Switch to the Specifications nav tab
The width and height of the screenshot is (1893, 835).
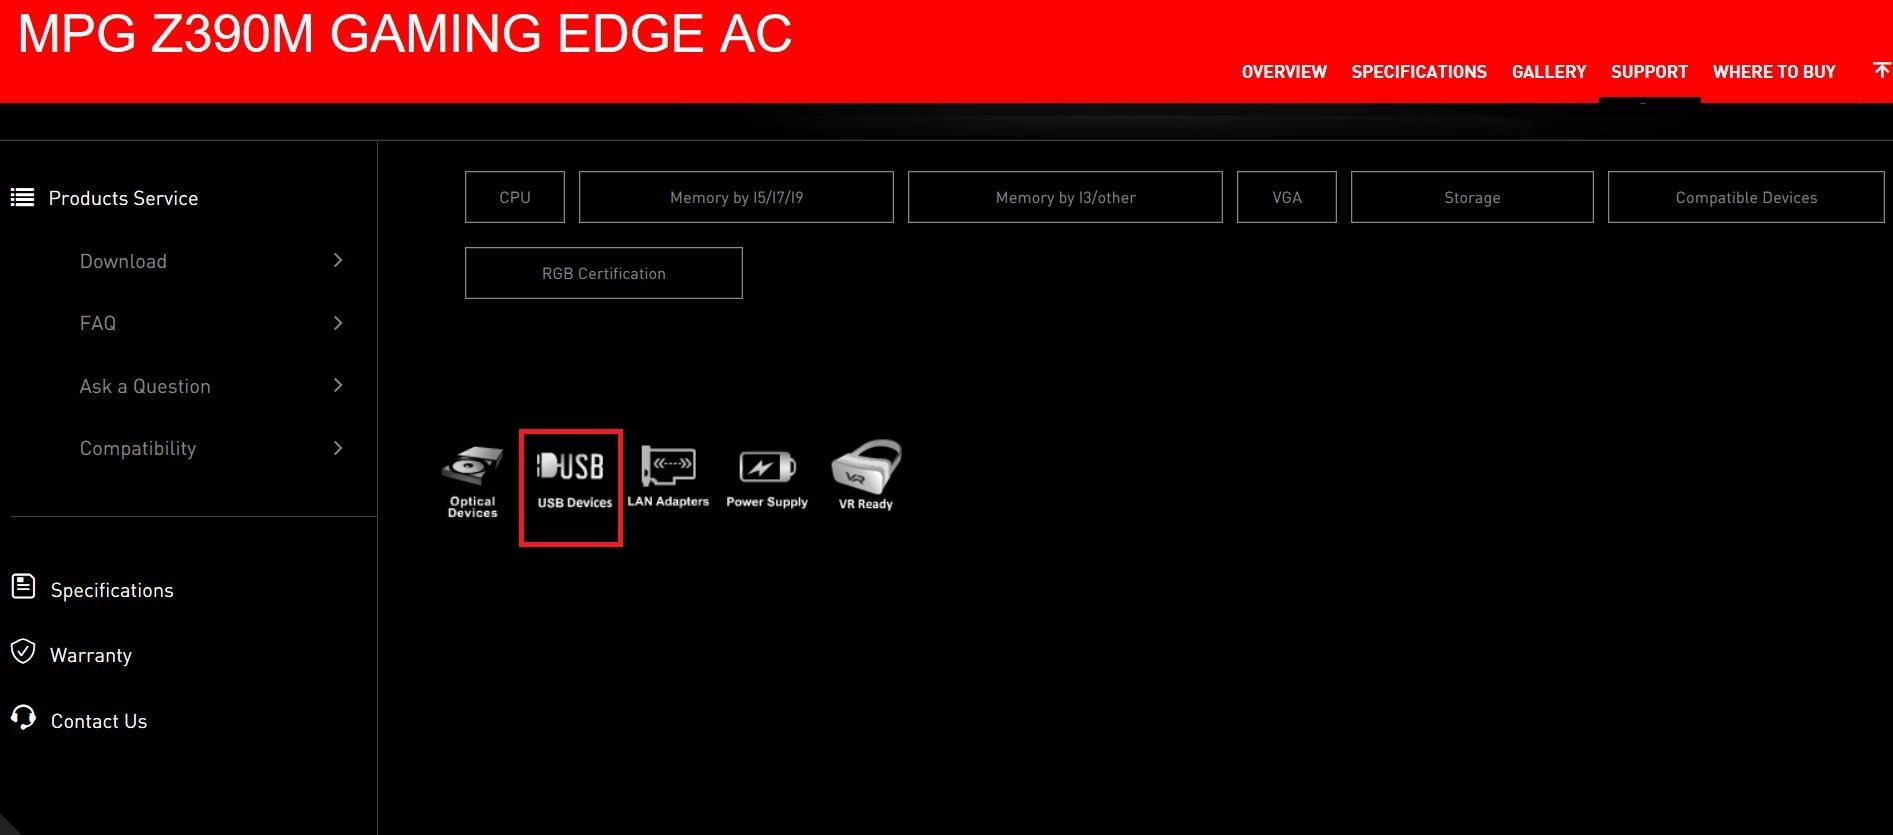[x=1418, y=72]
